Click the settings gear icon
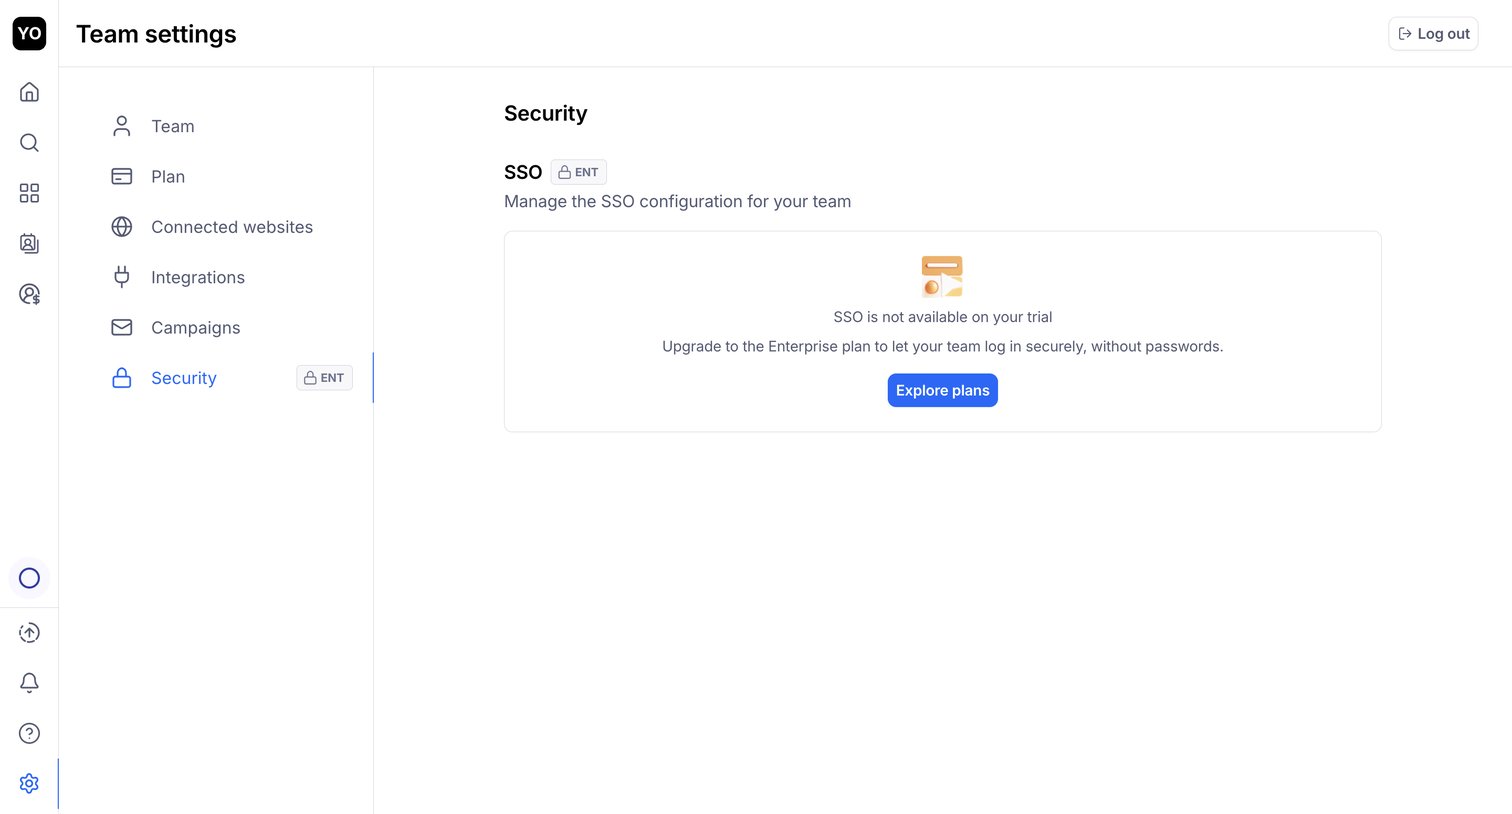Image resolution: width=1512 pixels, height=814 pixels. (29, 783)
